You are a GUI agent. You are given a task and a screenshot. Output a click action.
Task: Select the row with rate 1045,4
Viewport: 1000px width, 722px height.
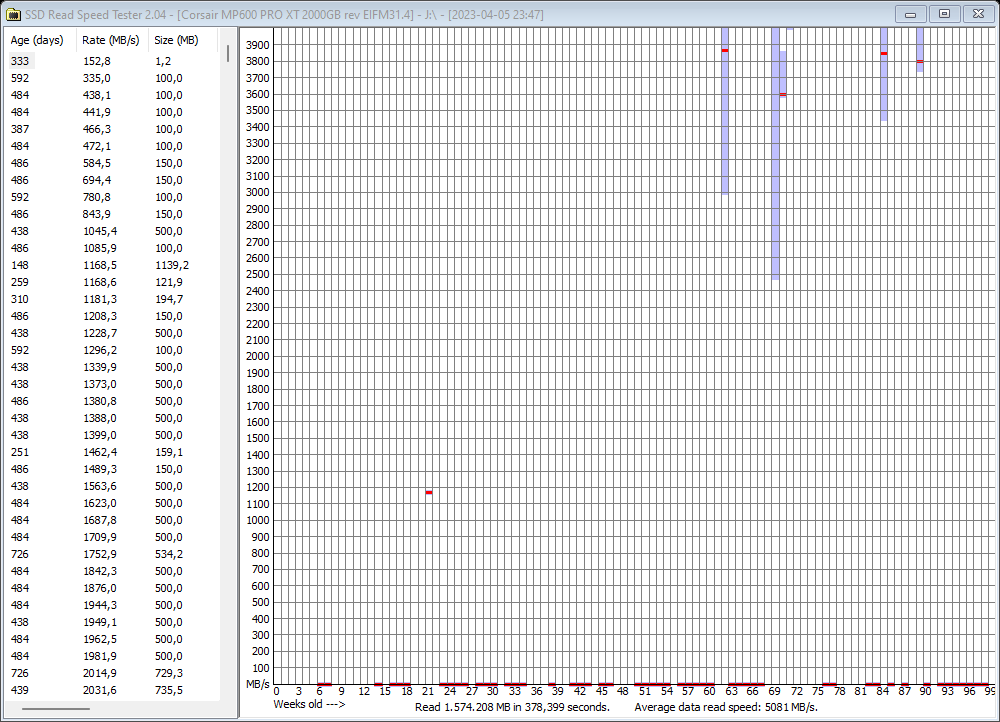(x=112, y=231)
